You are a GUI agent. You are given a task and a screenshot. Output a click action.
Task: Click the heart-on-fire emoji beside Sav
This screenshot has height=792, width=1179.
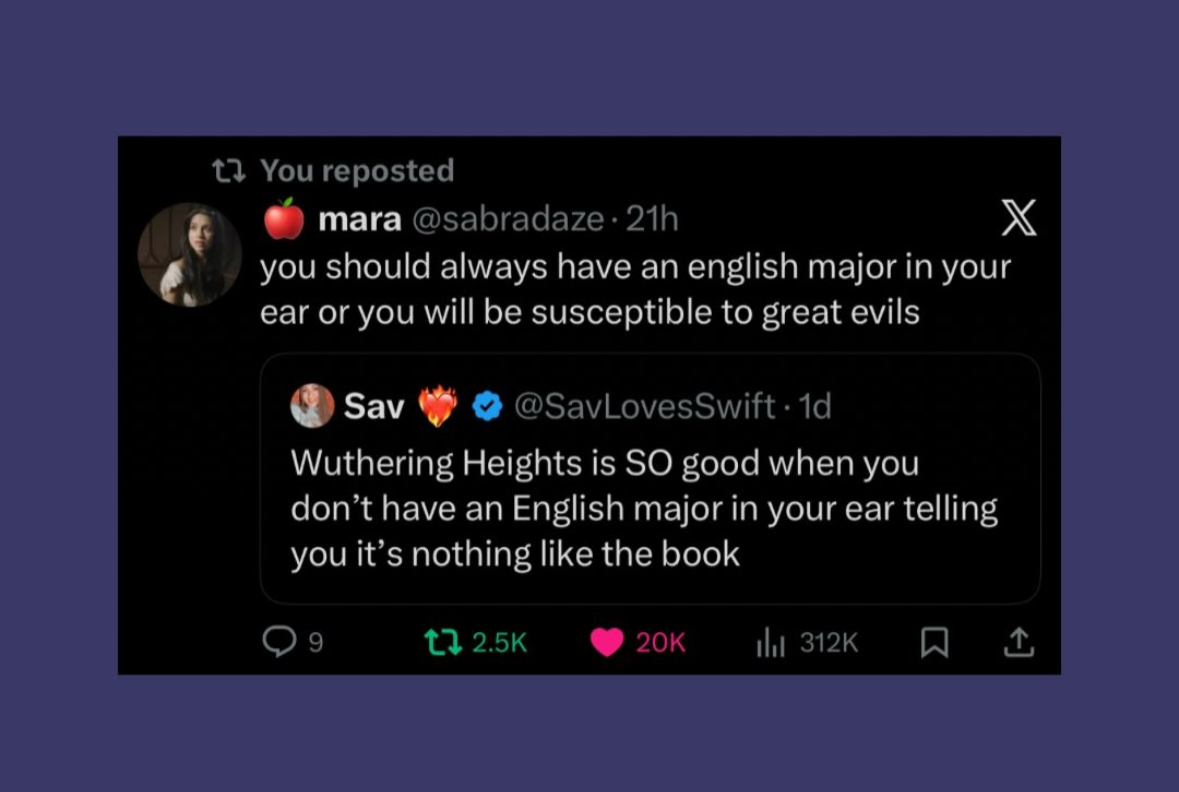tap(437, 406)
